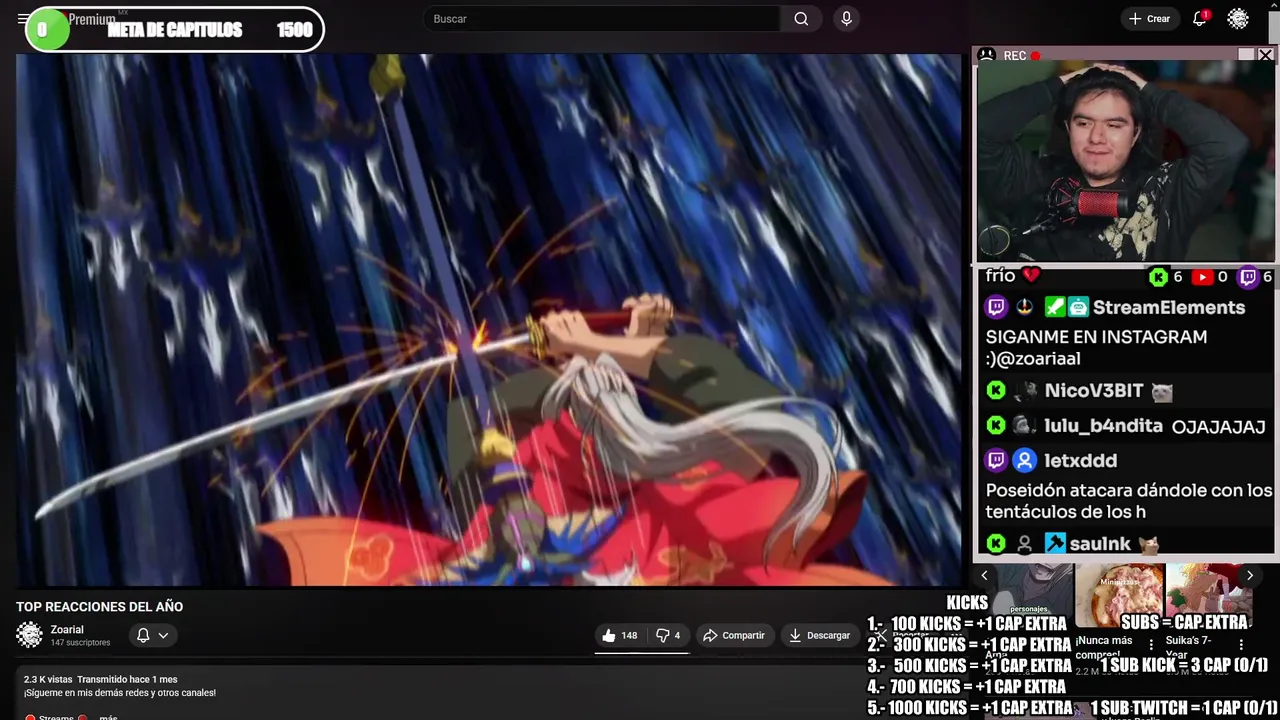Go to next suggestion chips arrow
1280x720 pixels.
[1249, 575]
